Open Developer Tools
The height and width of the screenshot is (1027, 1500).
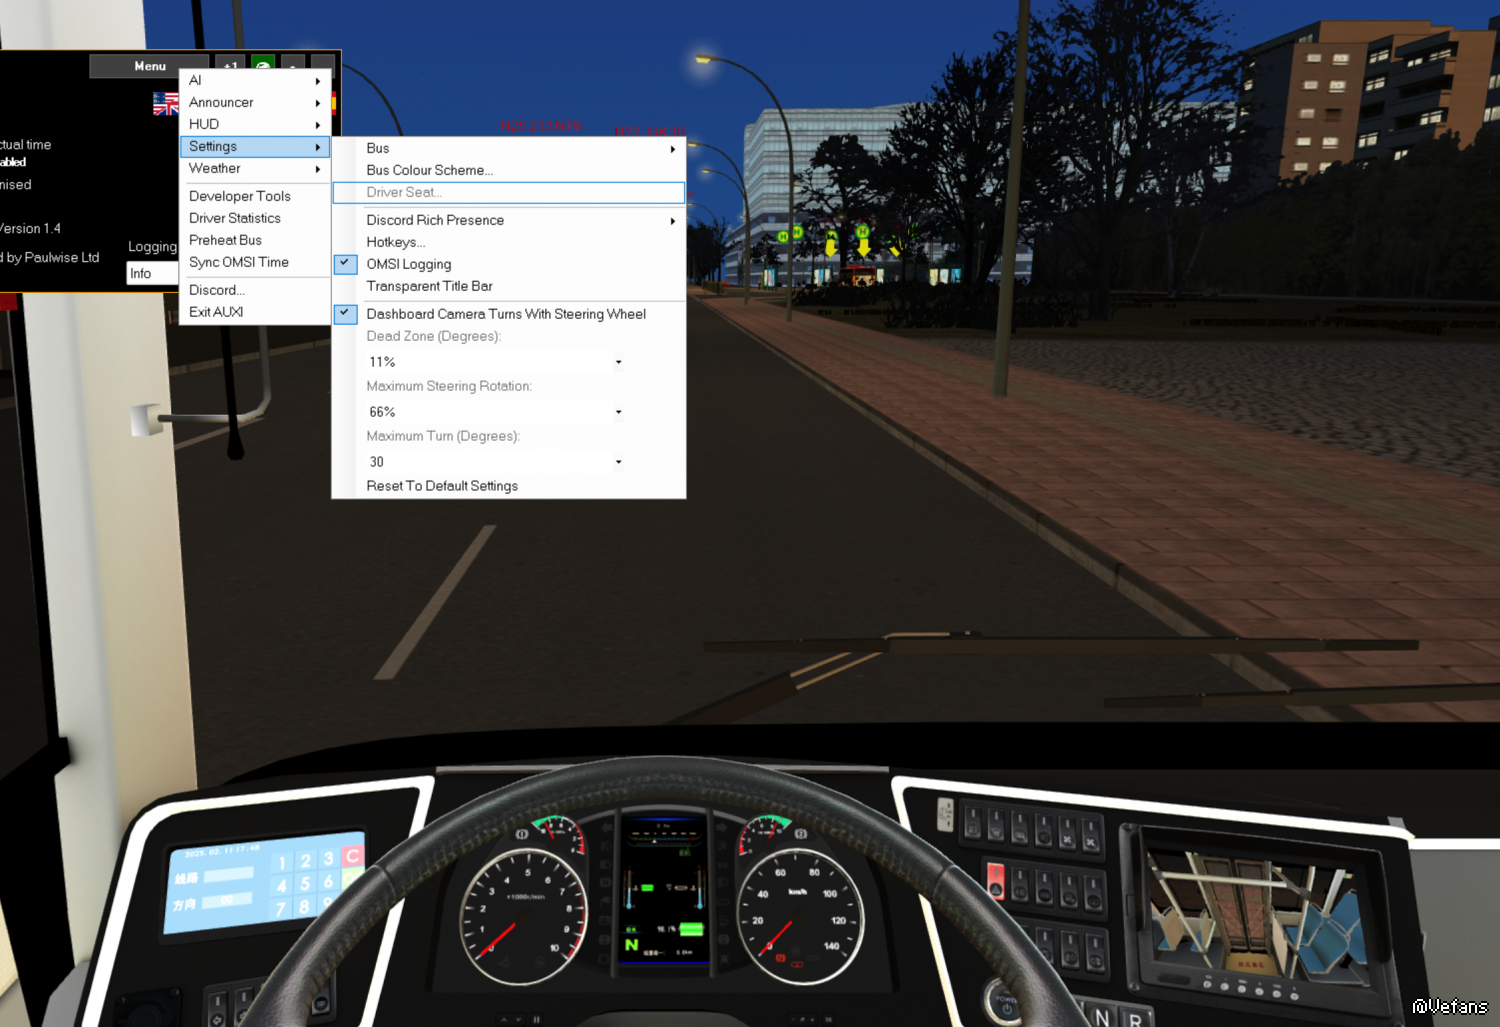pyautogui.click(x=255, y=196)
